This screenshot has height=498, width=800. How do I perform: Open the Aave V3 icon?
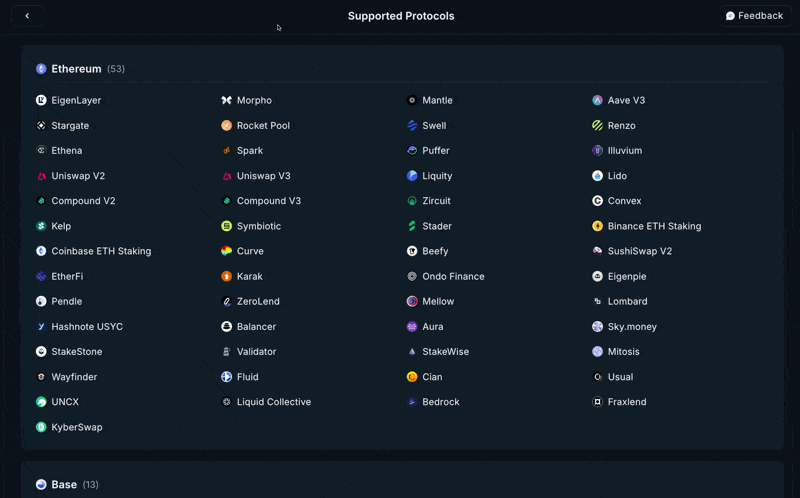click(597, 100)
